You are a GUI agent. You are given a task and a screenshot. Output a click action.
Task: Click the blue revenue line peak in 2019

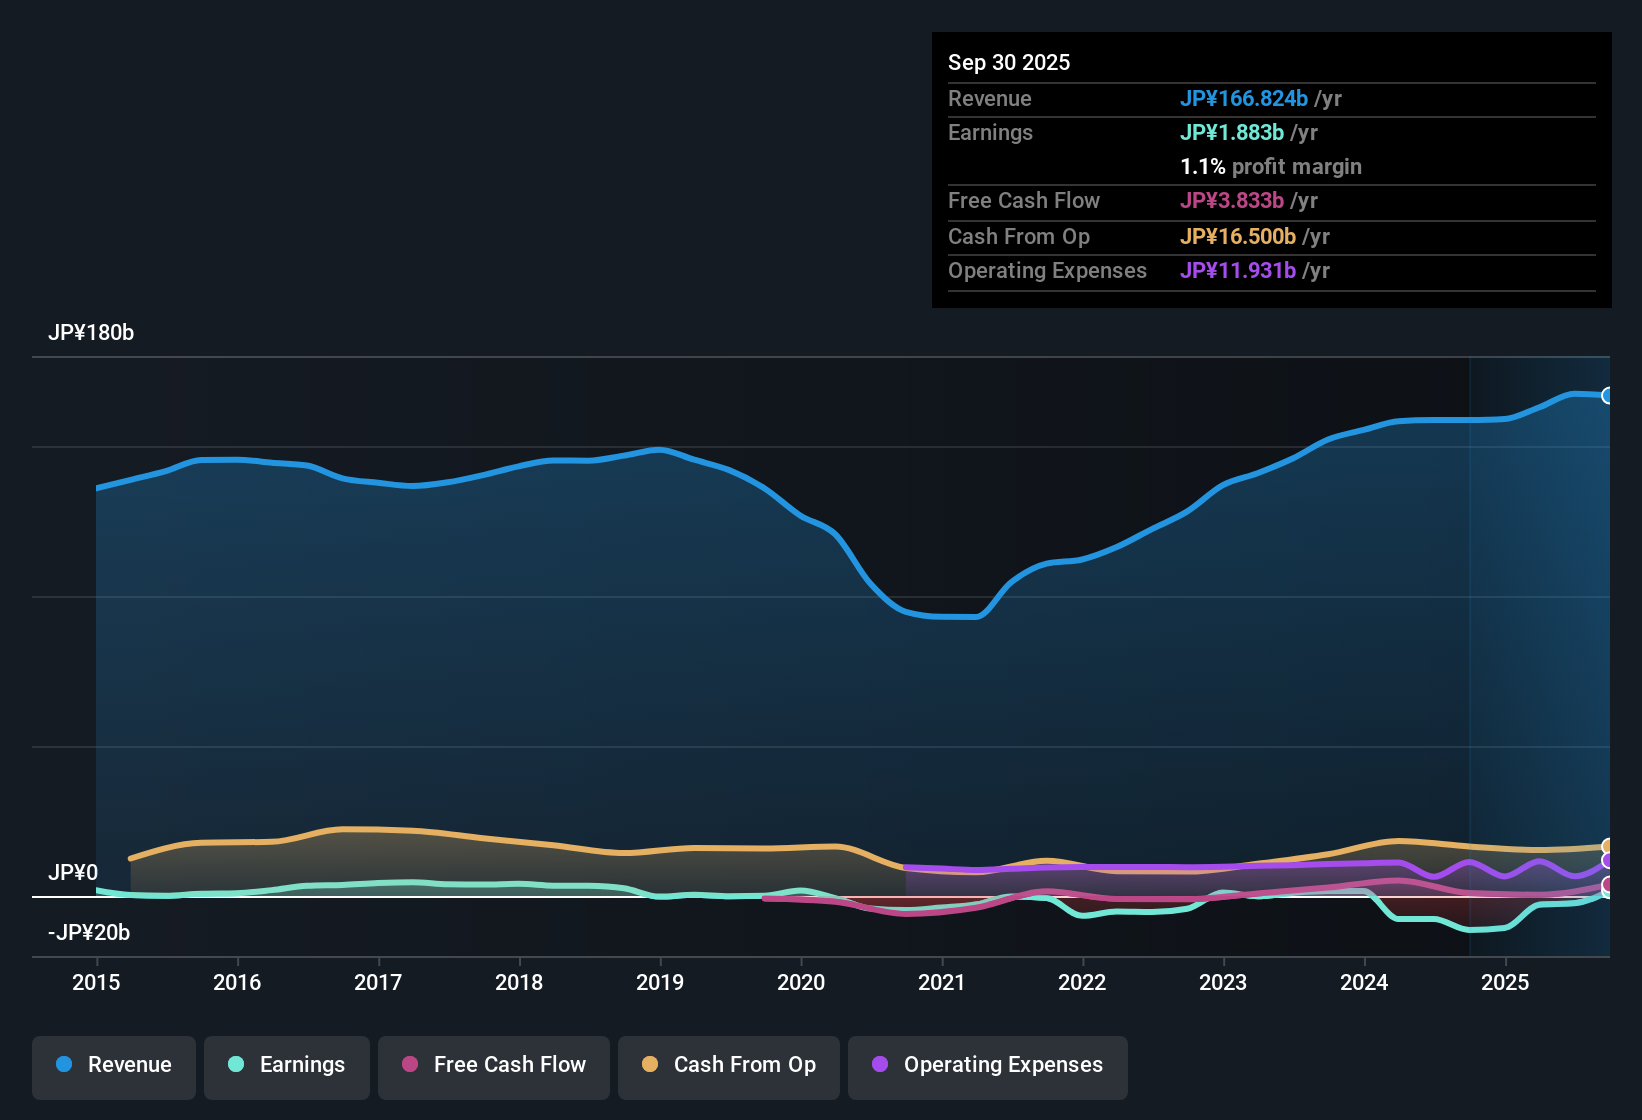tap(660, 450)
